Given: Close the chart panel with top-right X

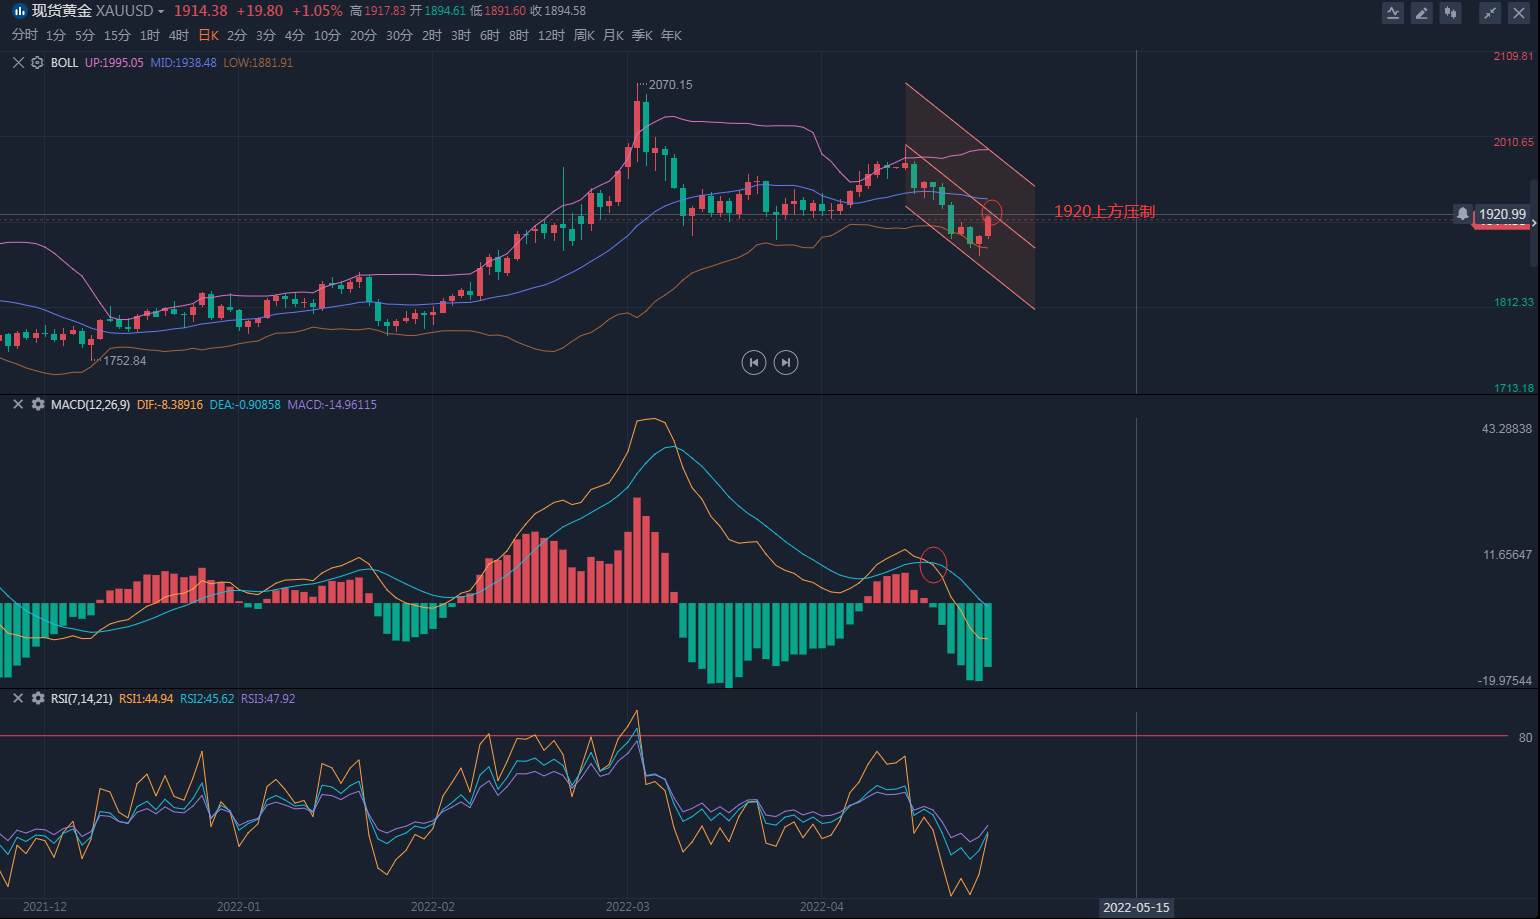Looking at the screenshot, I should 1519,13.
